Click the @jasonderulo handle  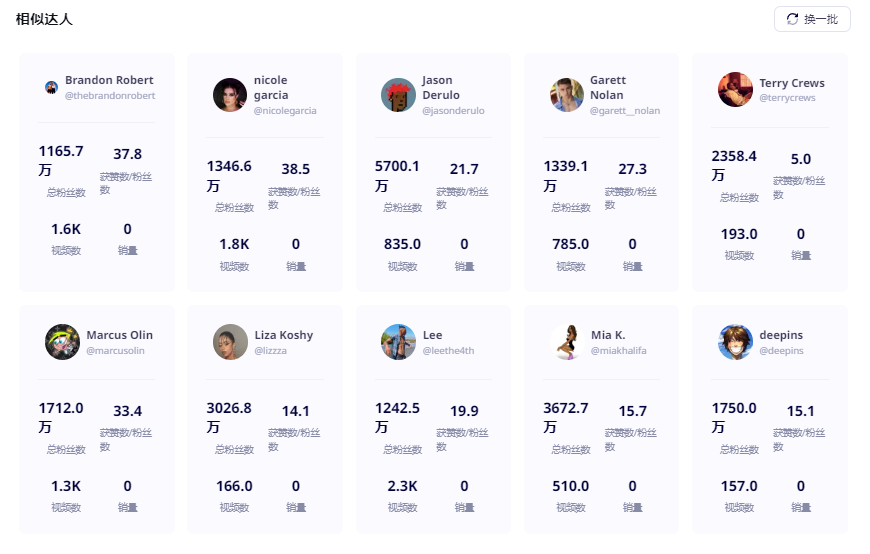click(453, 110)
